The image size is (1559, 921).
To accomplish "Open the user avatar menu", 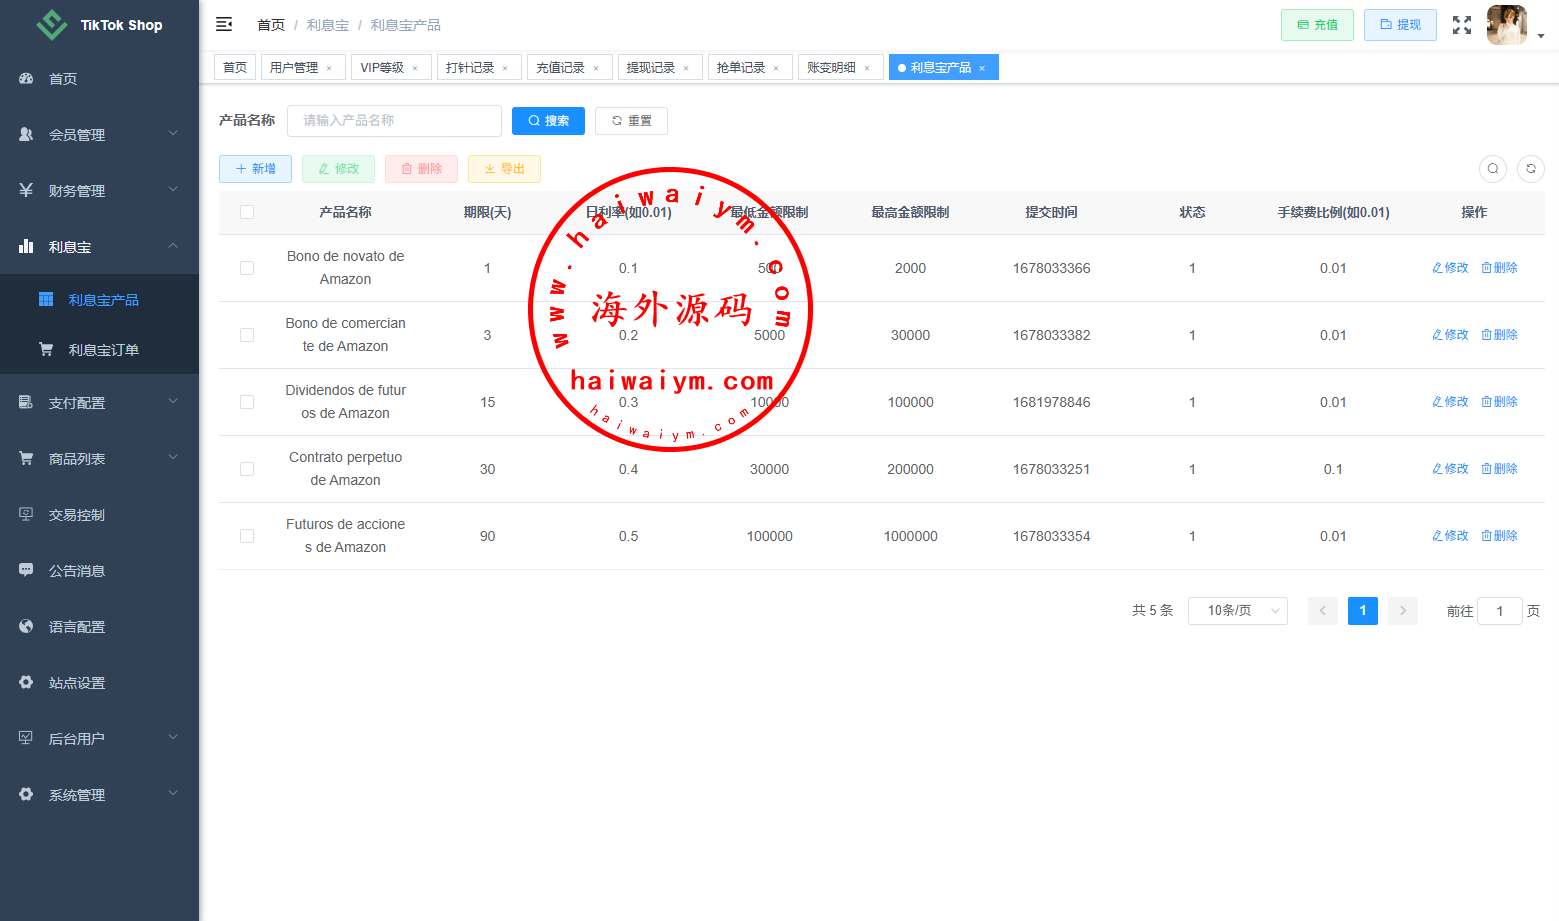I will click(x=1507, y=25).
